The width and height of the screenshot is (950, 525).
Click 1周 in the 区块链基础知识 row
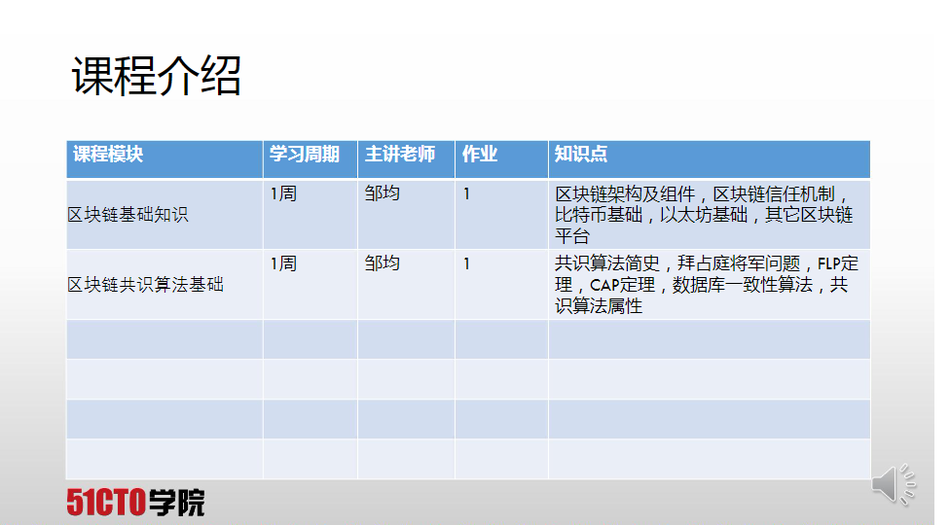(x=283, y=194)
